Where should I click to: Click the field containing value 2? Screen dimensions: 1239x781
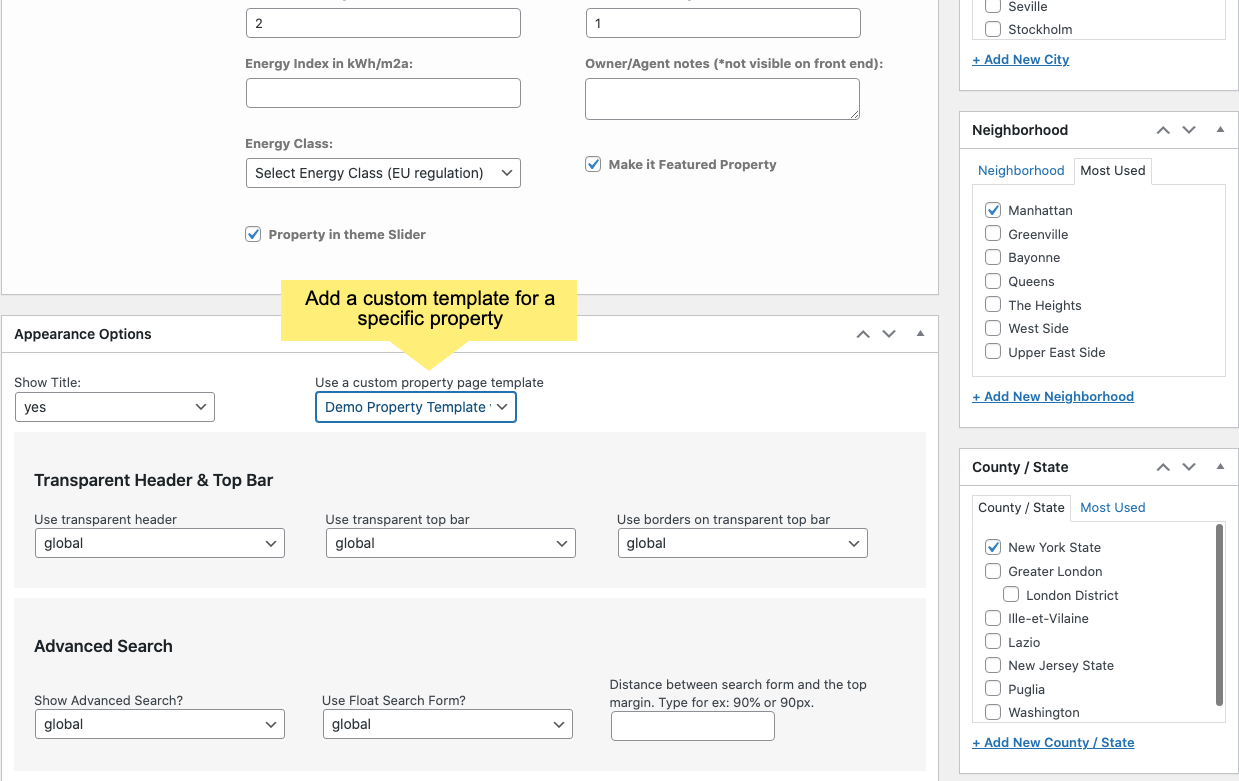(x=383, y=23)
